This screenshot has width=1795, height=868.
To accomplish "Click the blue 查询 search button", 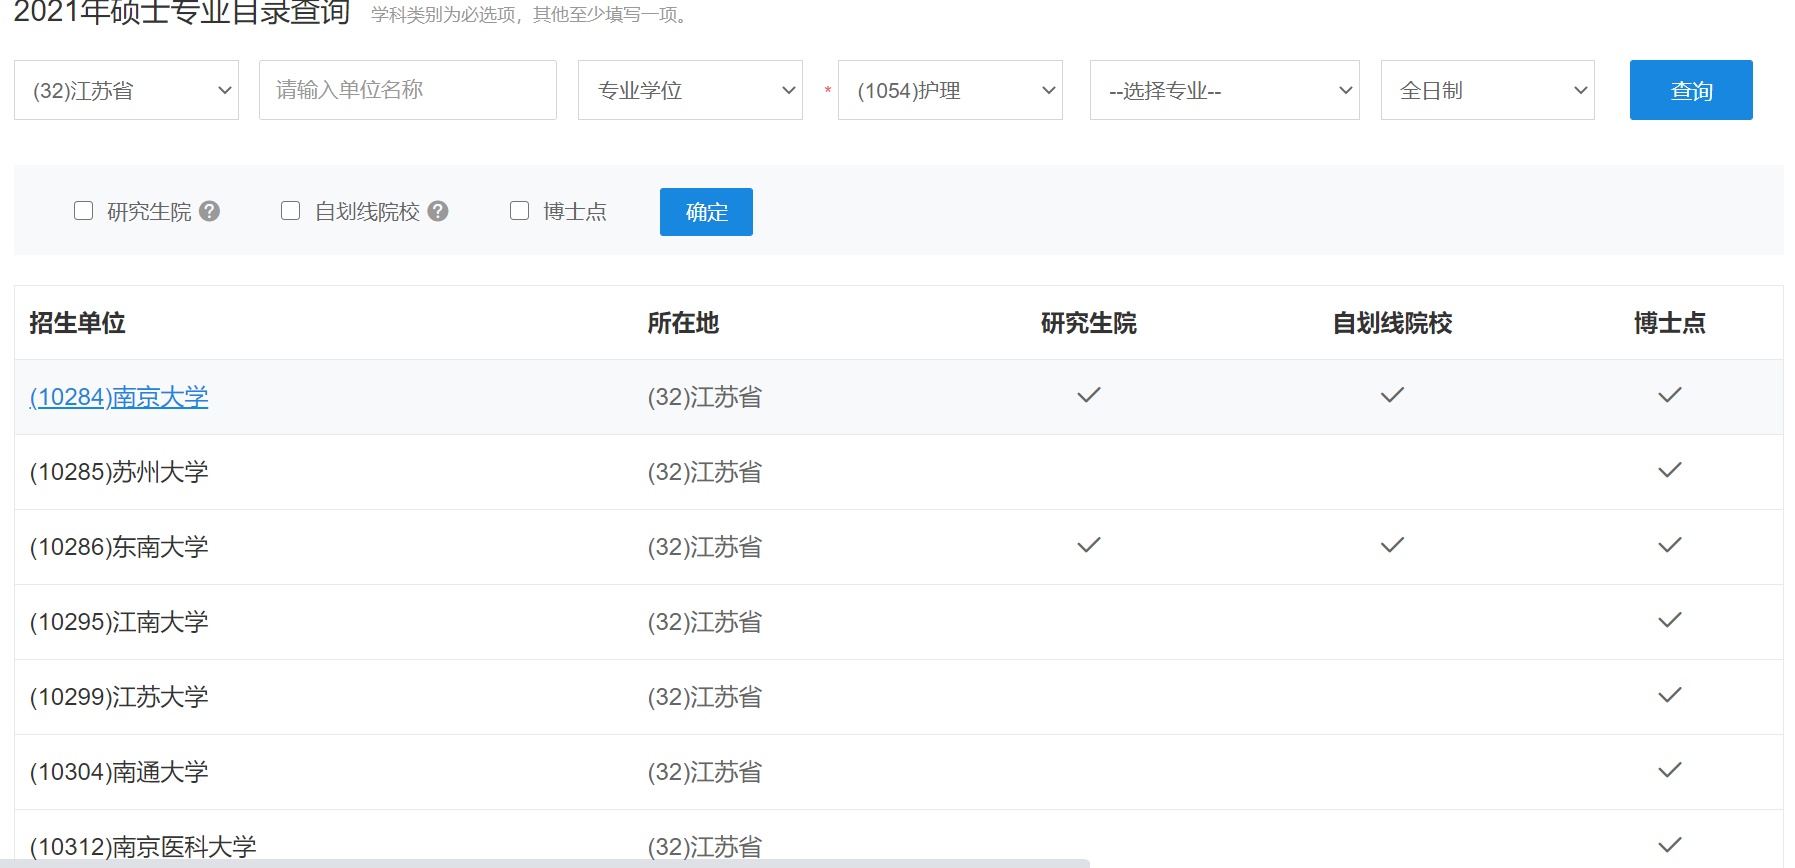I will pyautogui.click(x=1691, y=90).
